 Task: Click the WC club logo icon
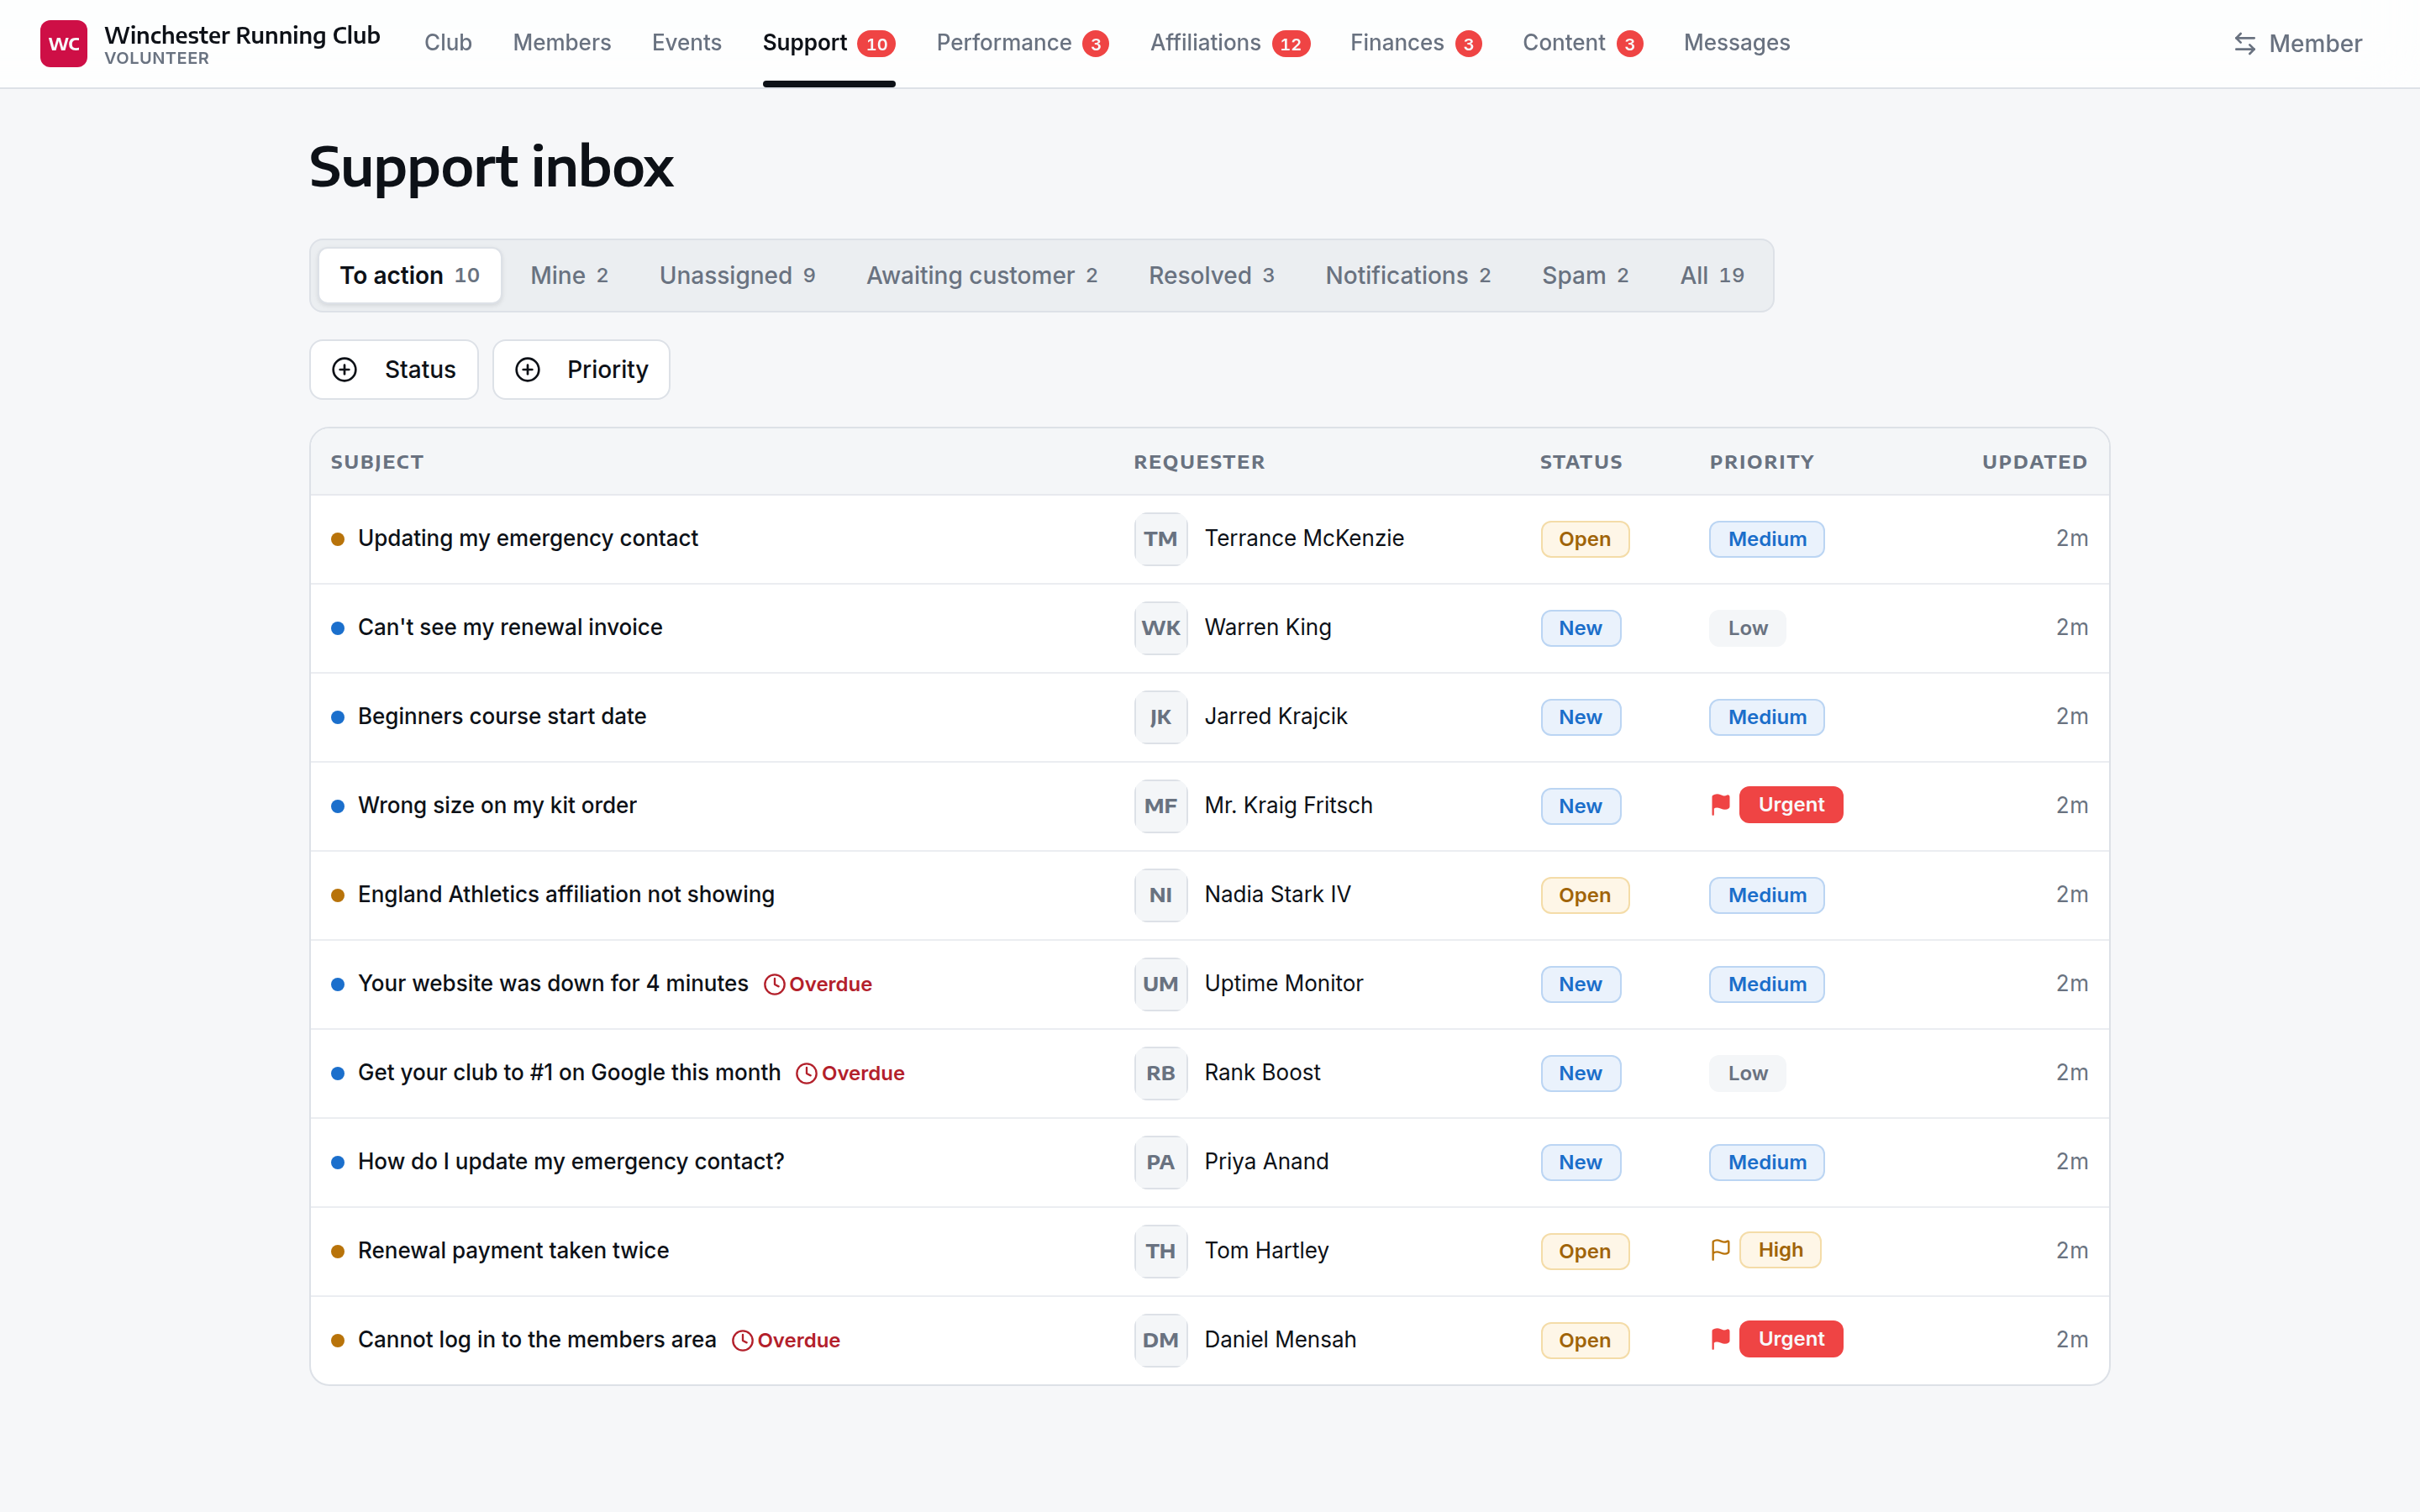point(63,43)
